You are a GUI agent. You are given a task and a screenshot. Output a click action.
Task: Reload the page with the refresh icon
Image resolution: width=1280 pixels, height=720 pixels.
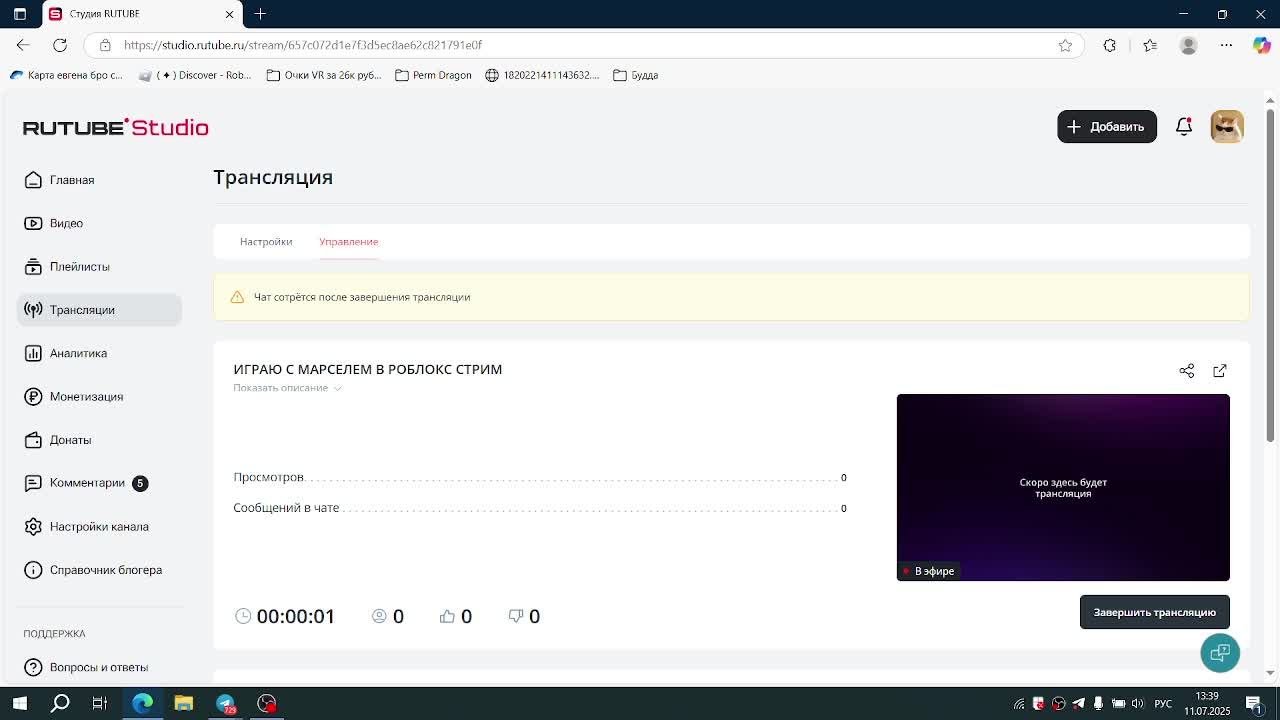coord(60,45)
